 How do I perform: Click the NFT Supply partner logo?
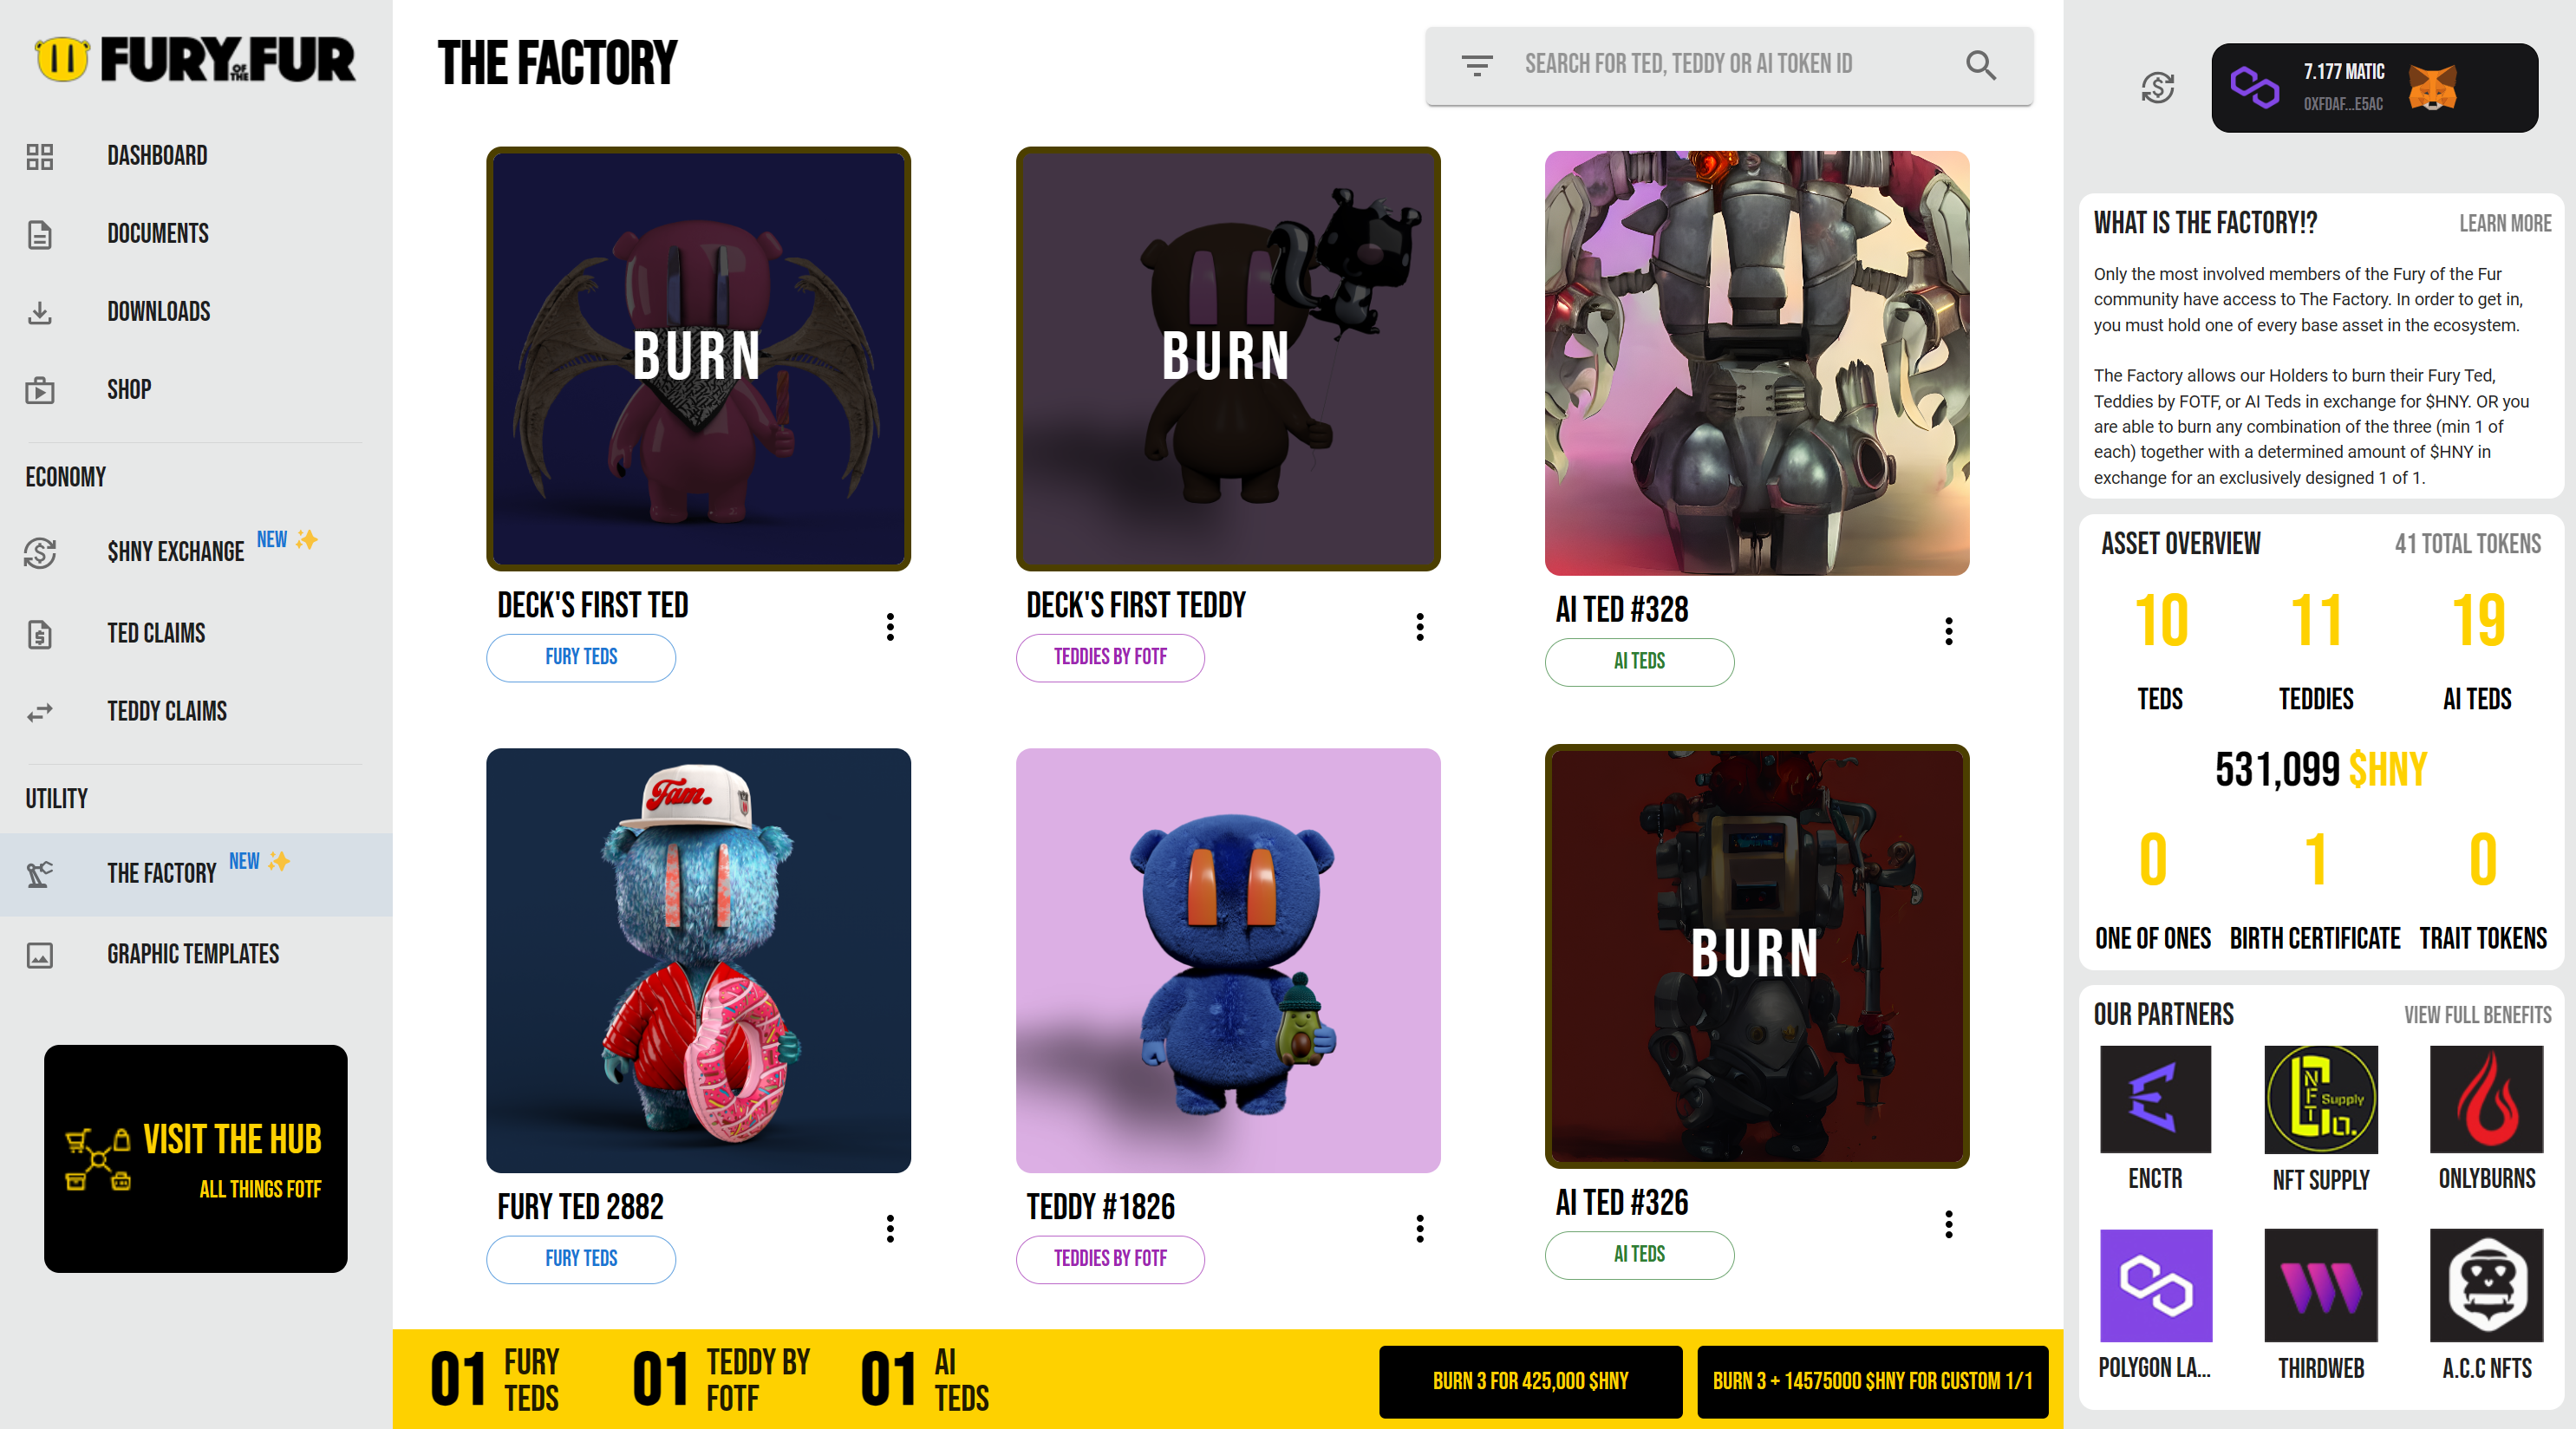tap(2320, 1099)
